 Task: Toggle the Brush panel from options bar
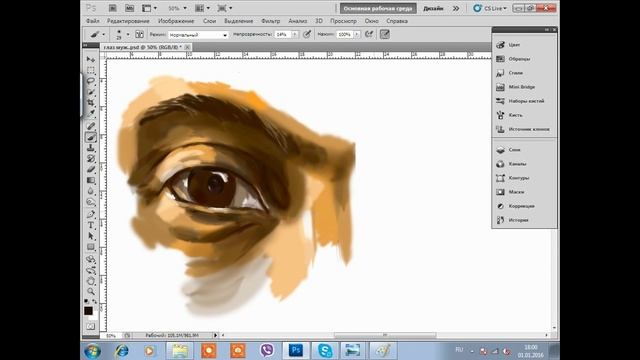click(139, 34)
